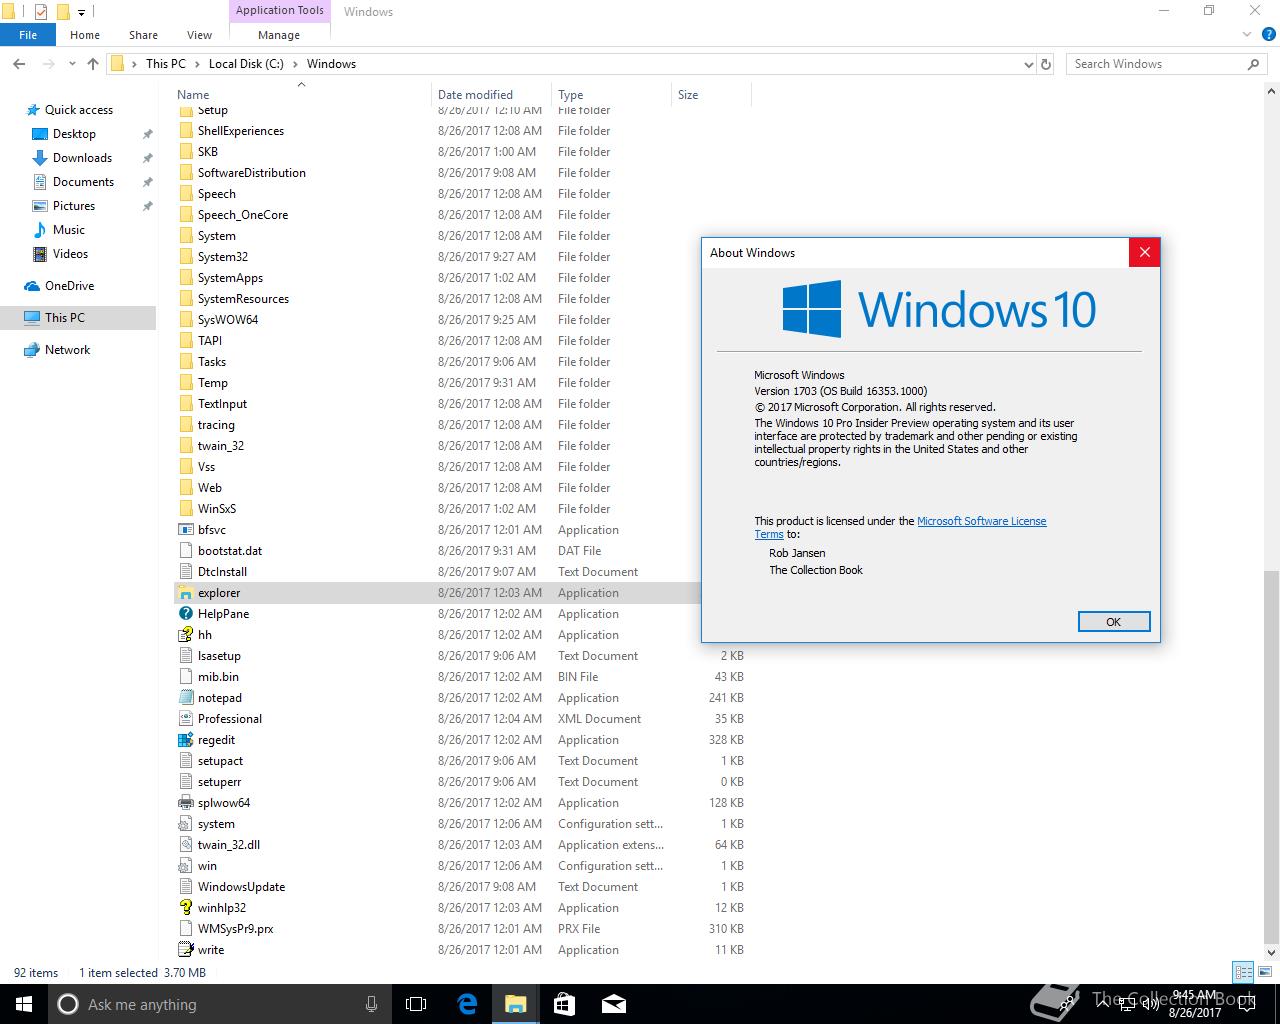
Task: Select This PC in navigation pane
Action: [x=78, y=318]
